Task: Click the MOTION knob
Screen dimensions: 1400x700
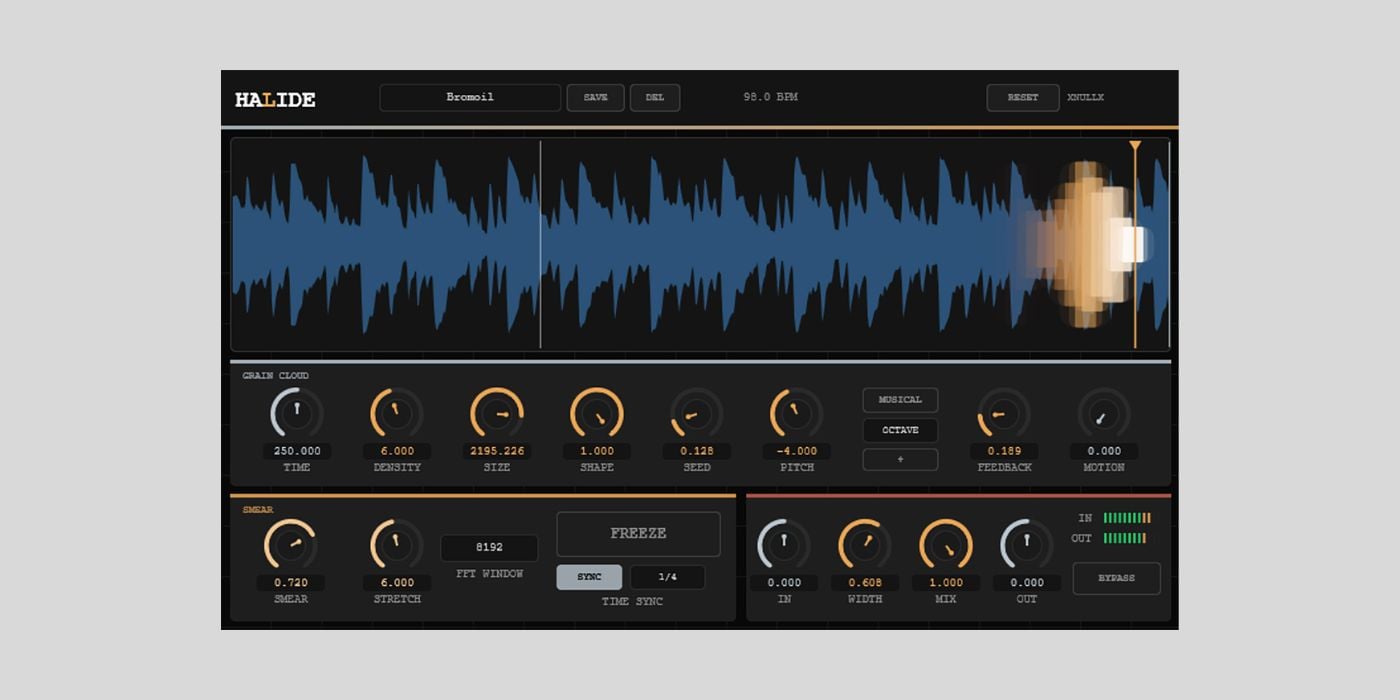Action: click(x=1104, y=413)
